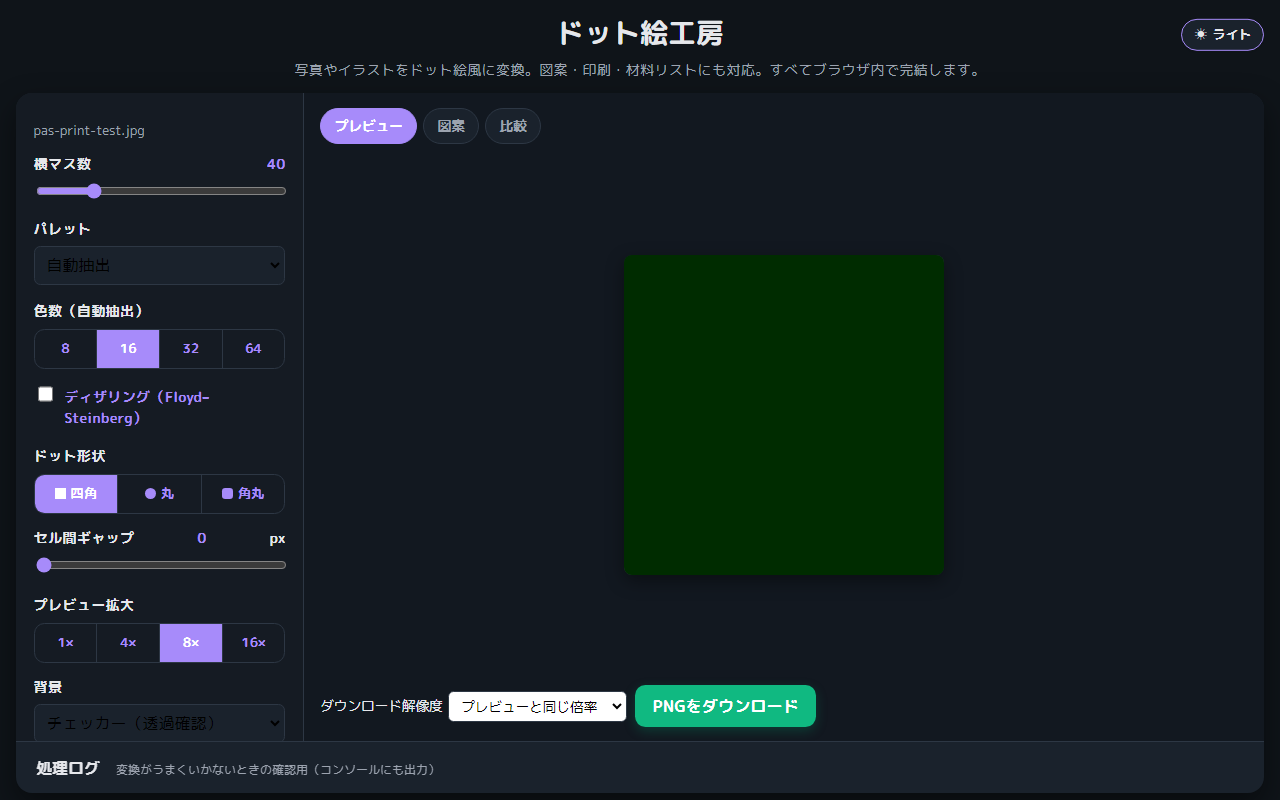The width and height of the screenshot is (1280, 800).
Task: Open the ダウンロード解像度 dropdown
Action: point(538,706)
